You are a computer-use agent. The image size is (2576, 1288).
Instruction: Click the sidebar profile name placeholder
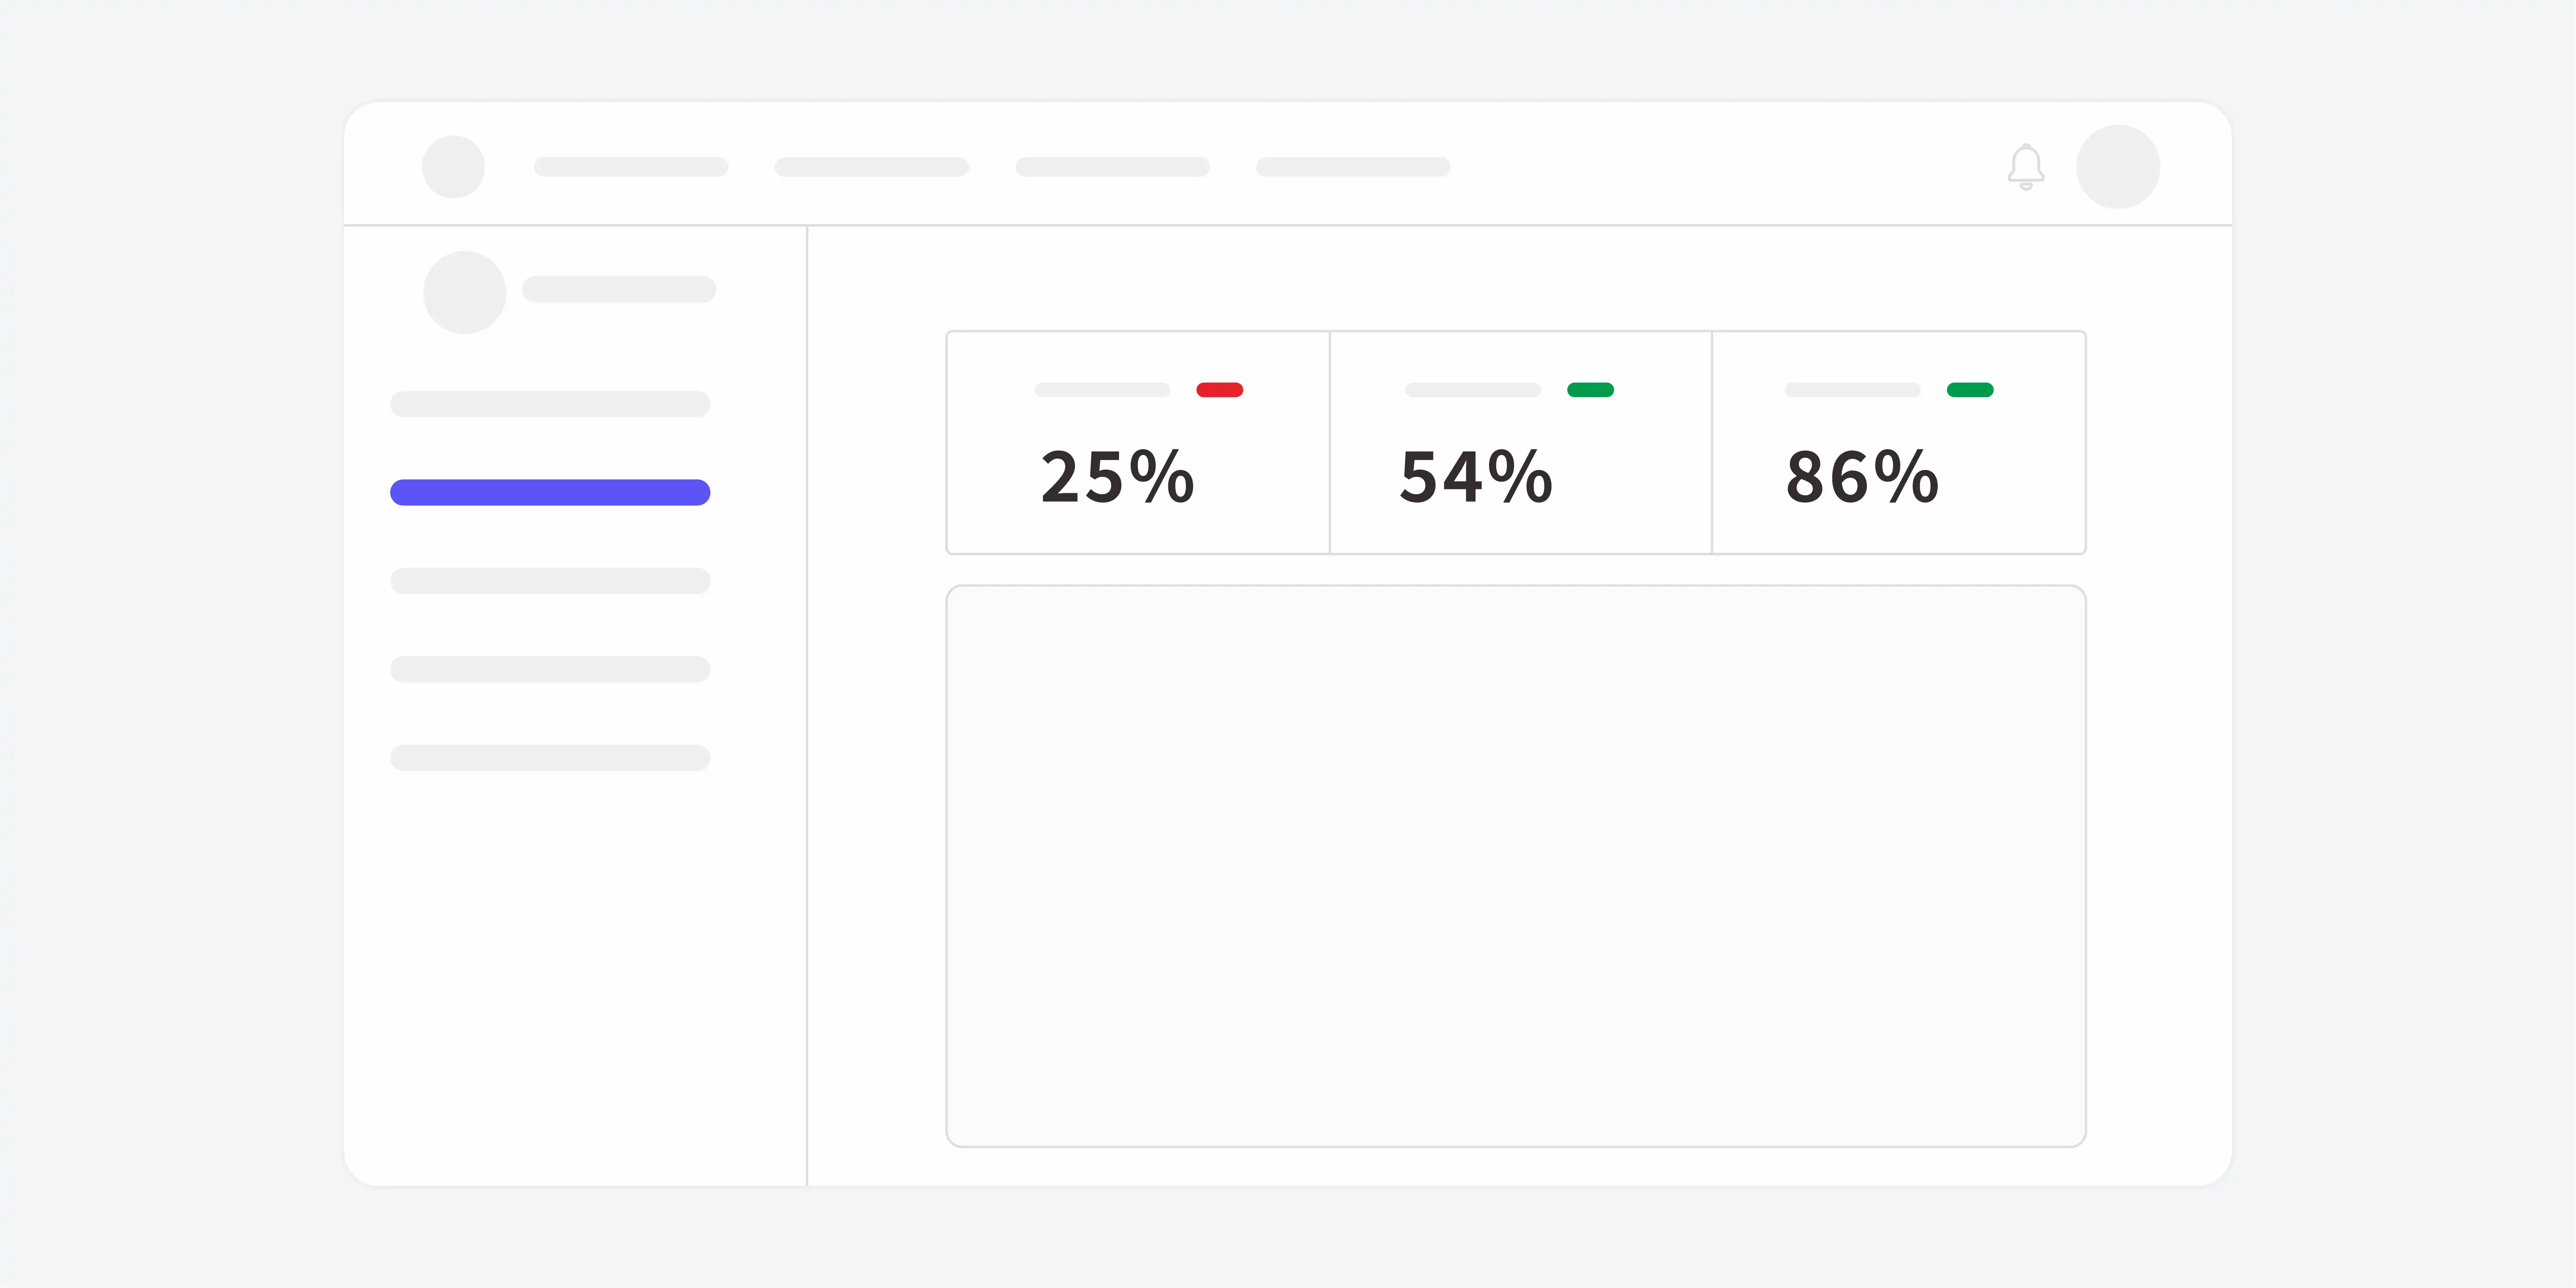click(619, 289)
